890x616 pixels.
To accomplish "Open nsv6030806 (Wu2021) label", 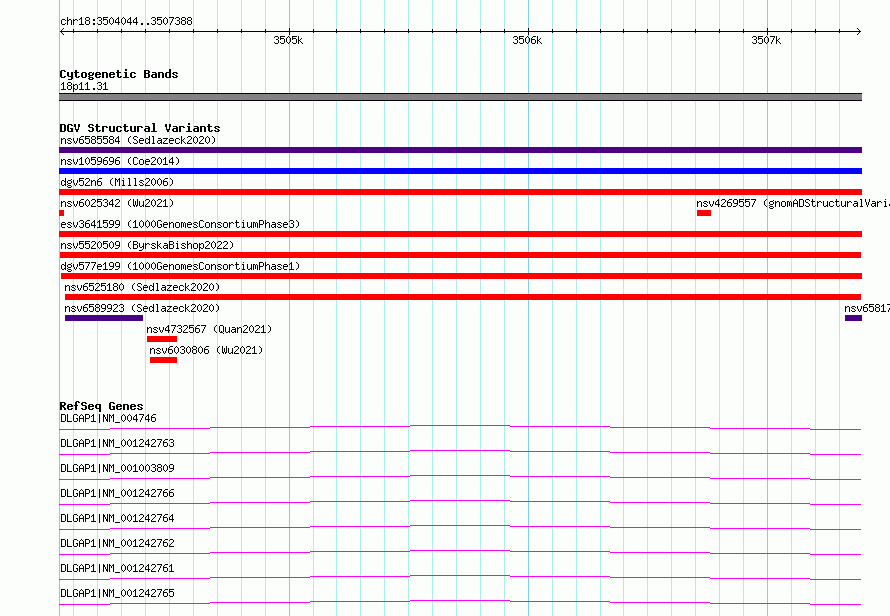I will point(207,350).
